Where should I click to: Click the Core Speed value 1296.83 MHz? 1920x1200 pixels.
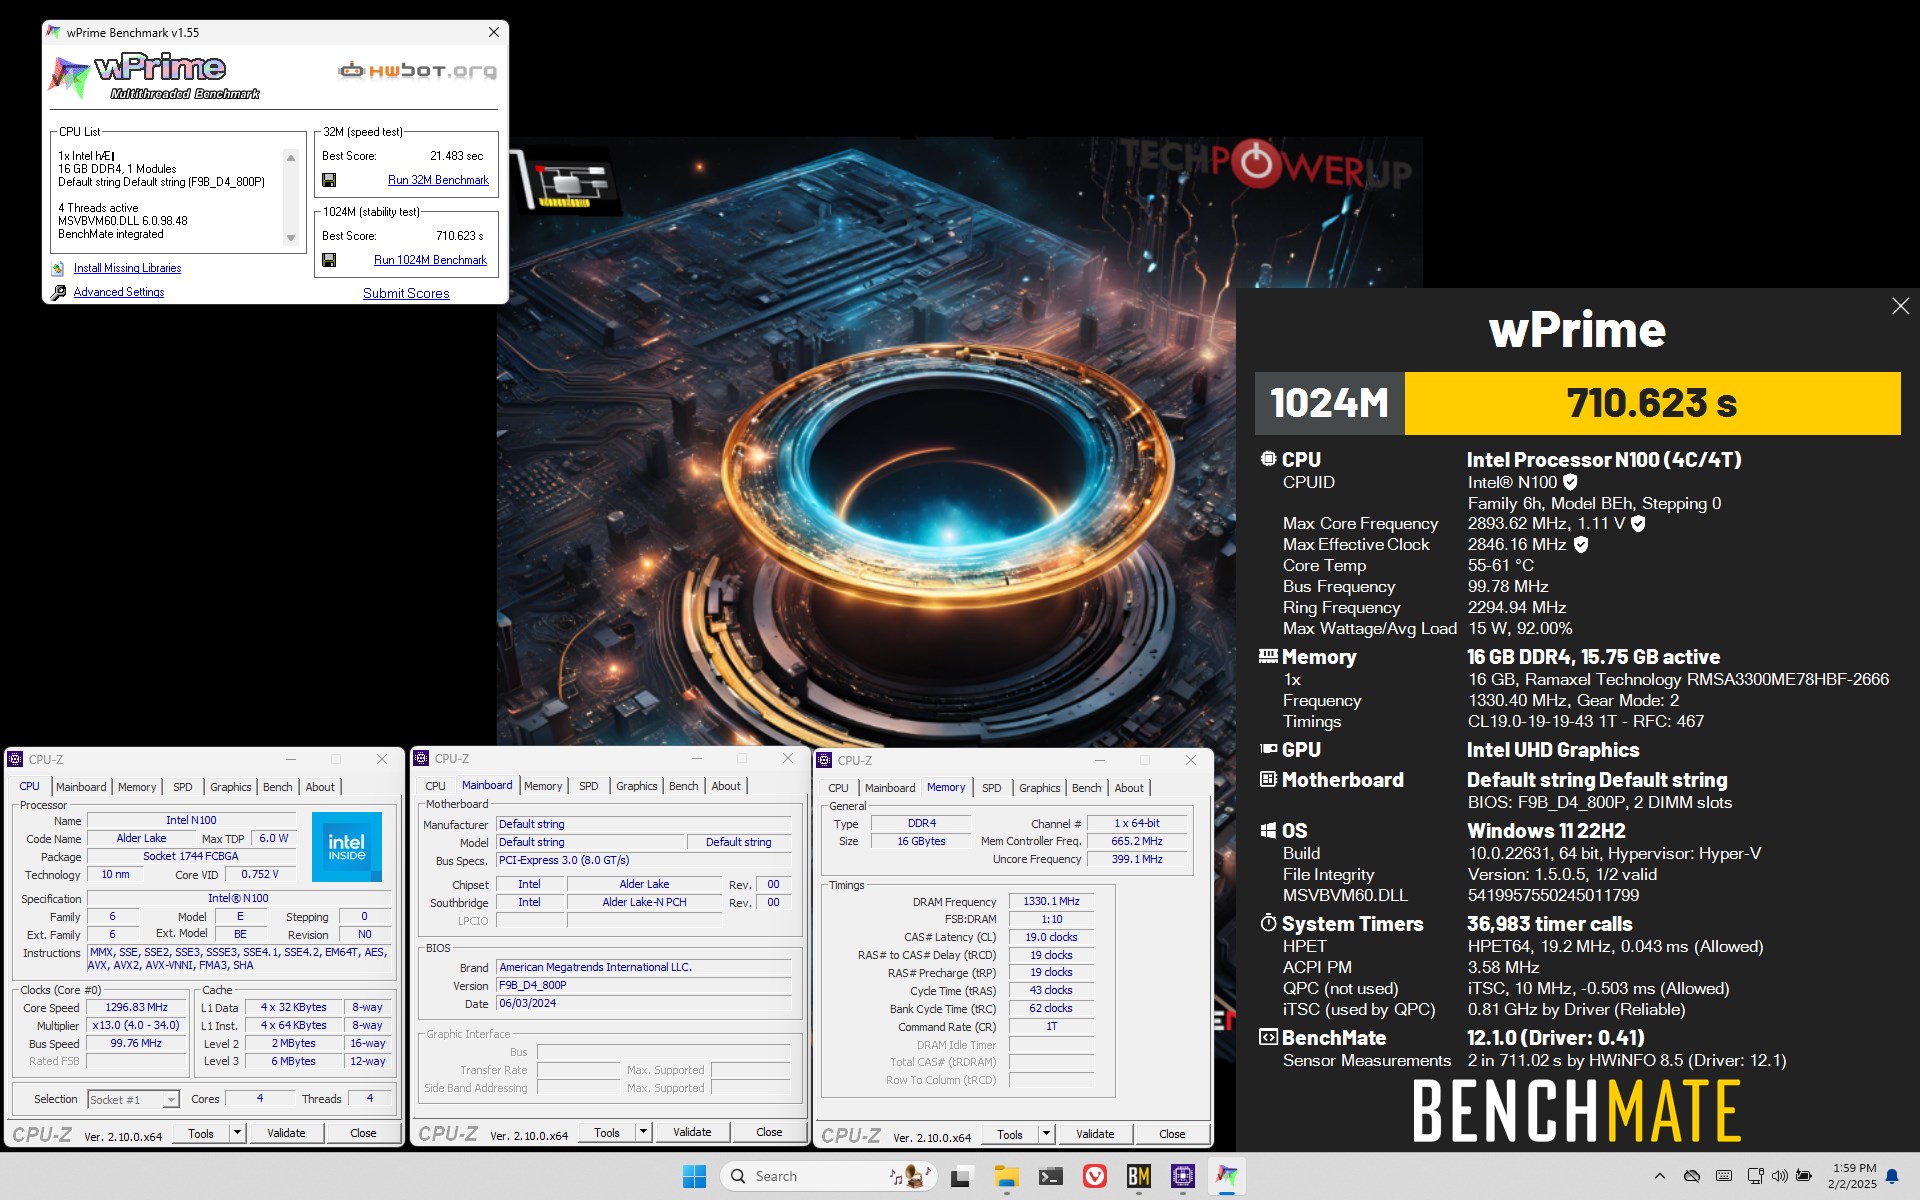(137, 1007)
